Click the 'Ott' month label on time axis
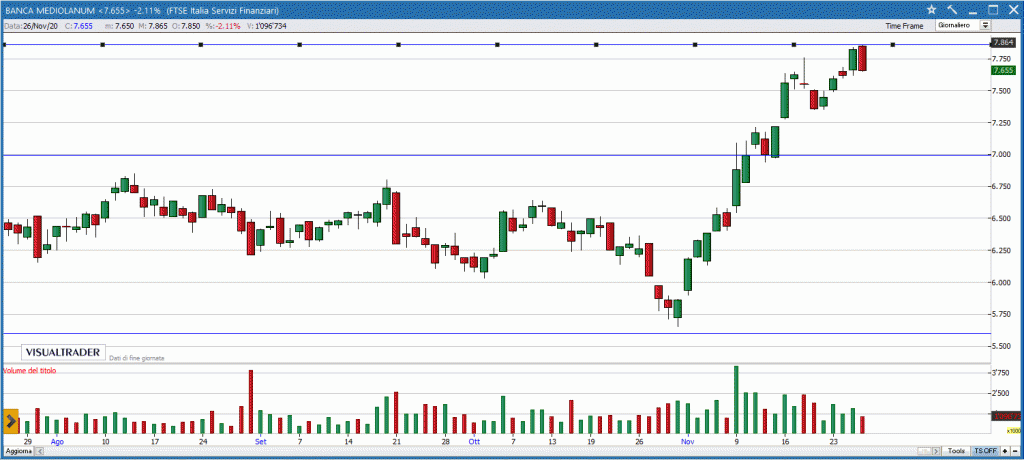 473,442
